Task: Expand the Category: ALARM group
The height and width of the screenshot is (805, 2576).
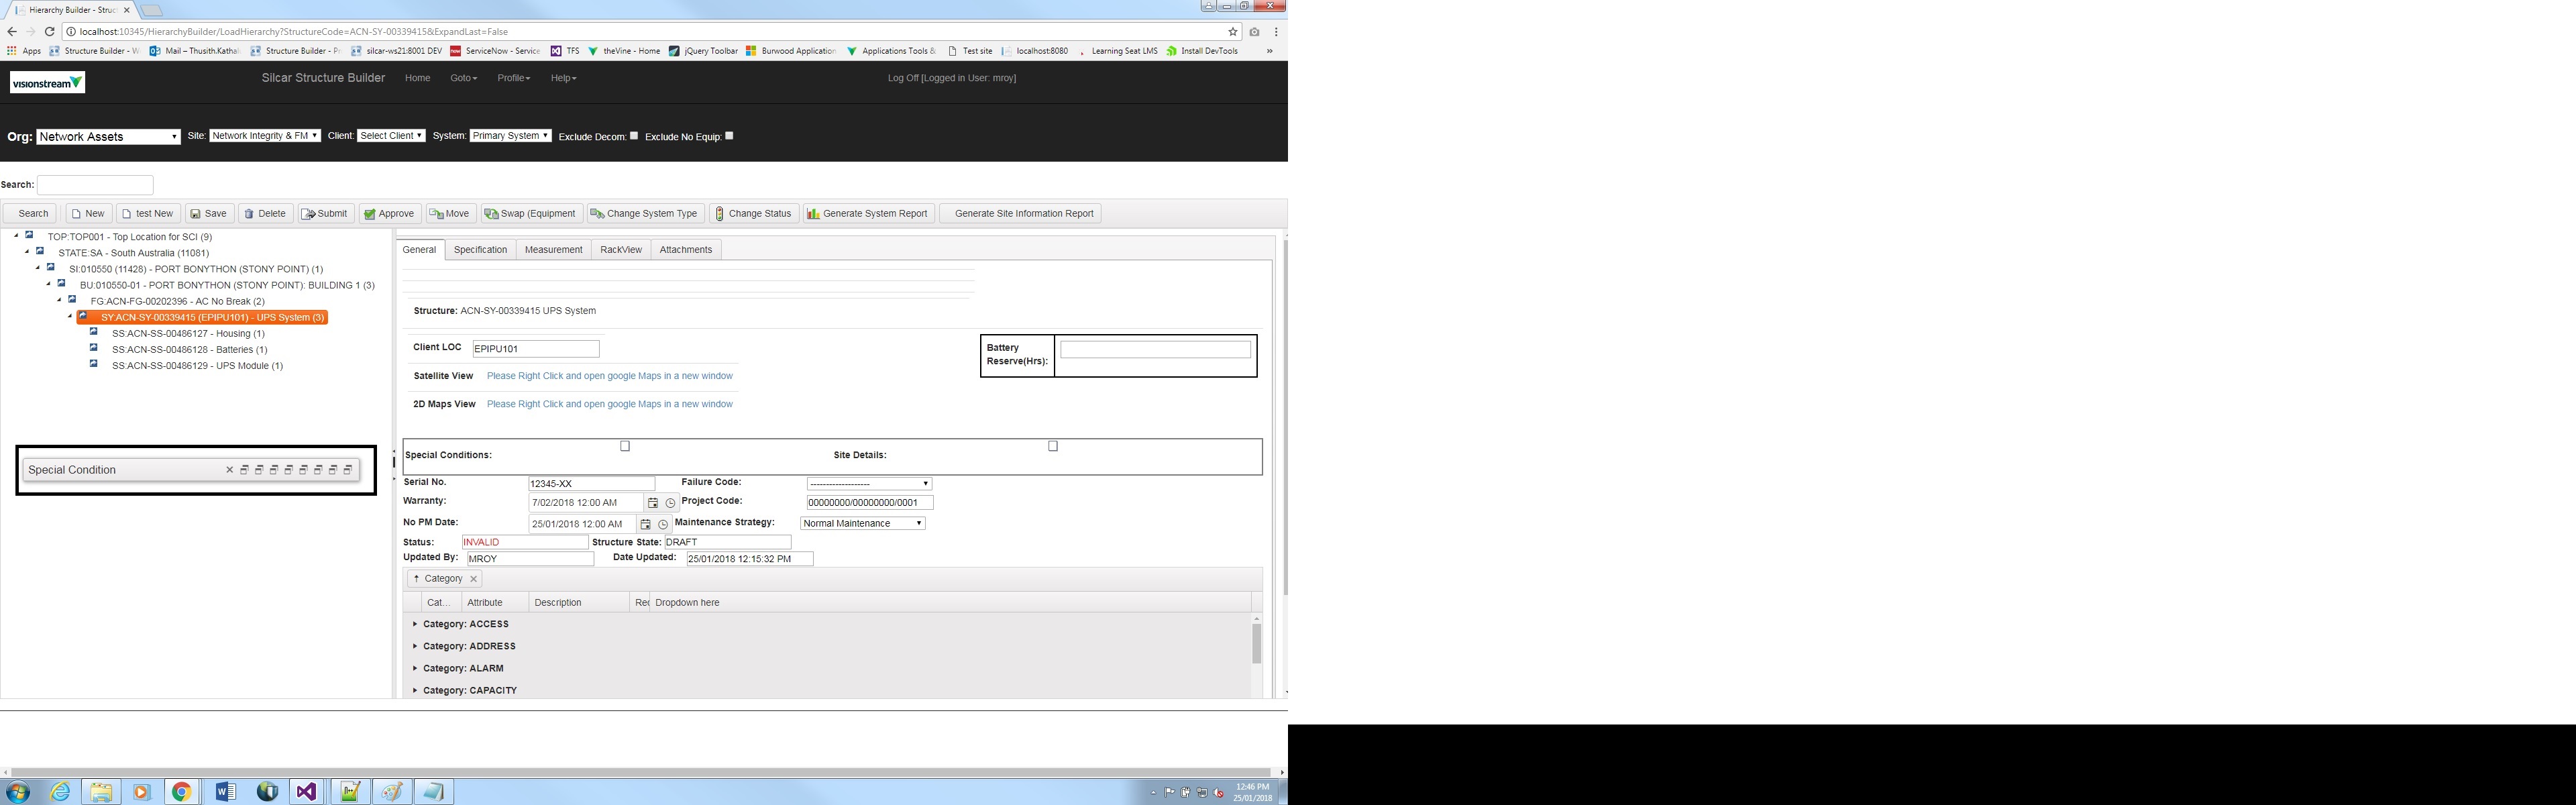Action: [x=415, y=668]
